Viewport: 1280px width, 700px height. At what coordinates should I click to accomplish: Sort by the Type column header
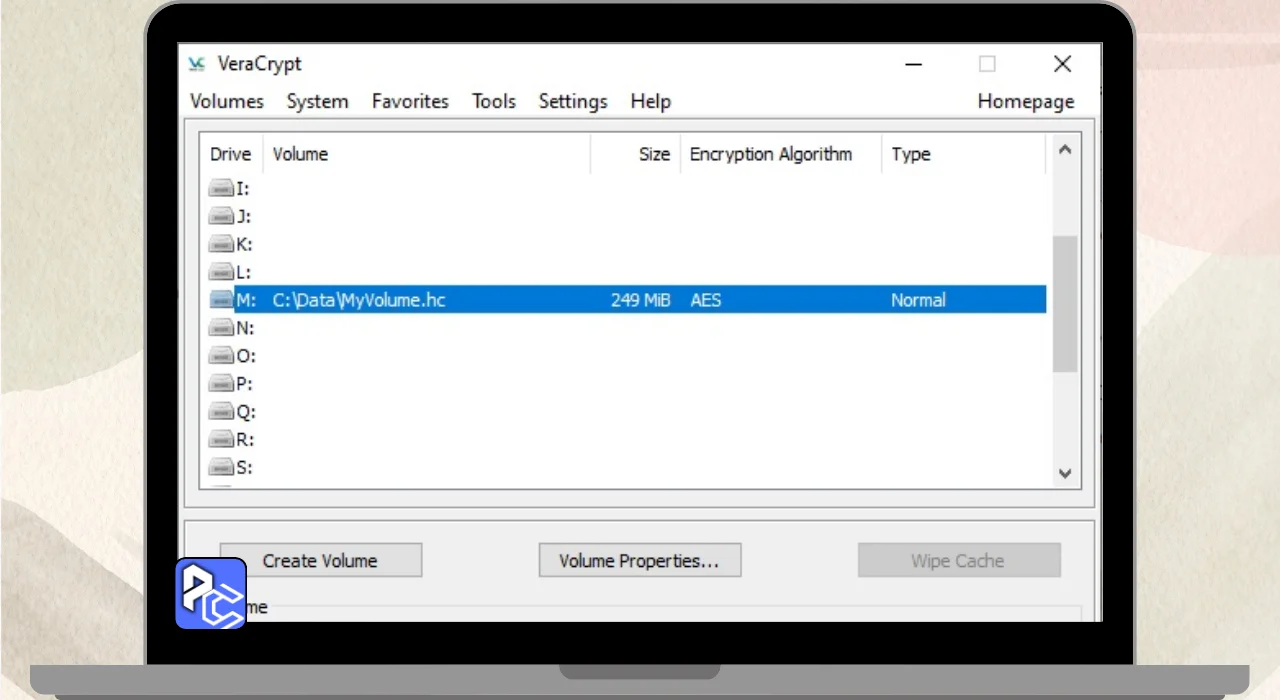coord(963,154)
